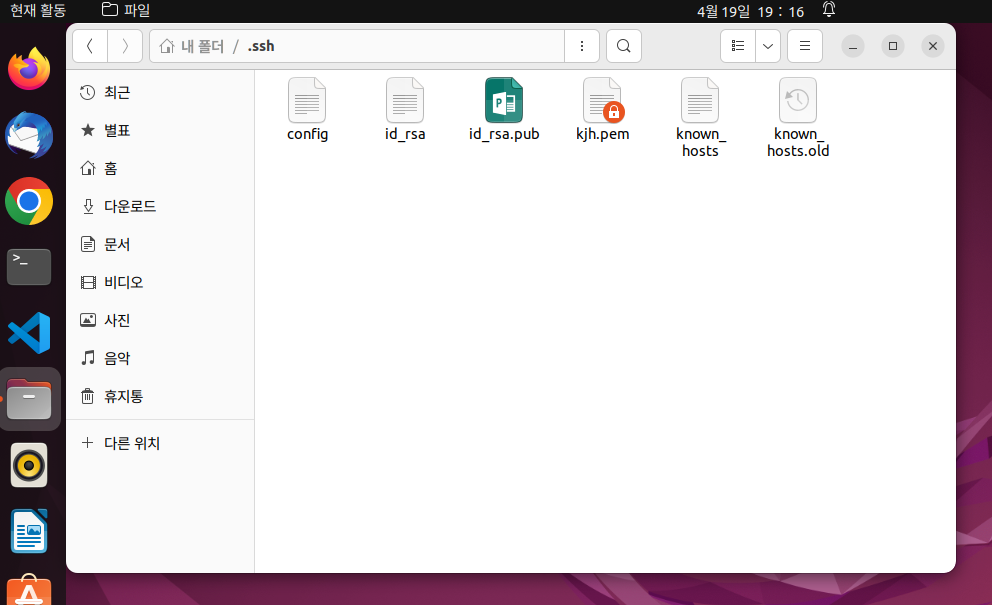Image resolution: width=992 pixels, height=605 pixels.
Task: Launch Google Chrome from the dock
Action: tap(29, 201)
